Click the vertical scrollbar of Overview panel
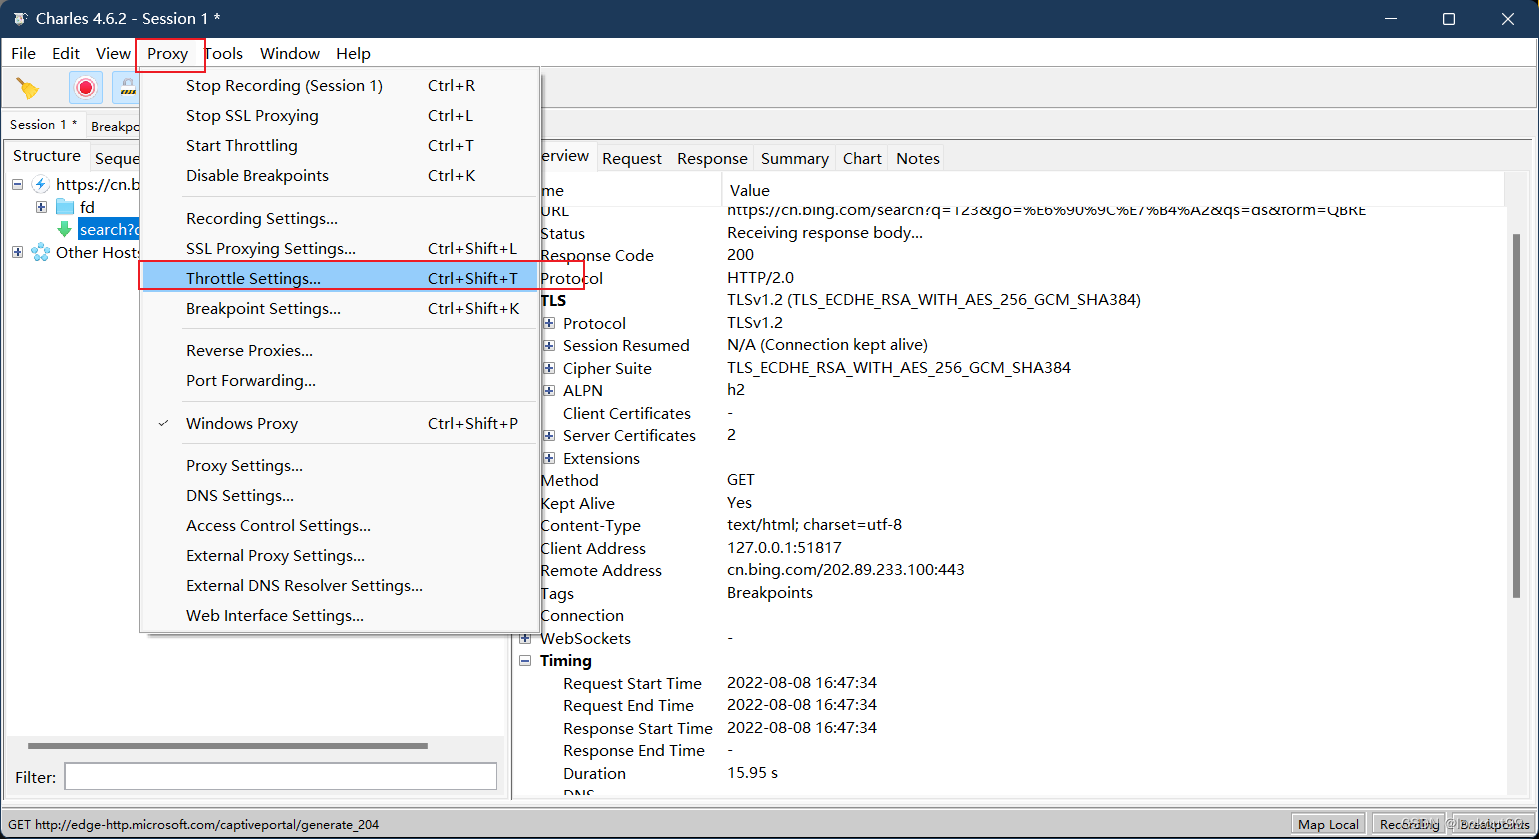Screen dimensions: 1539x839 click(1516, 415)
